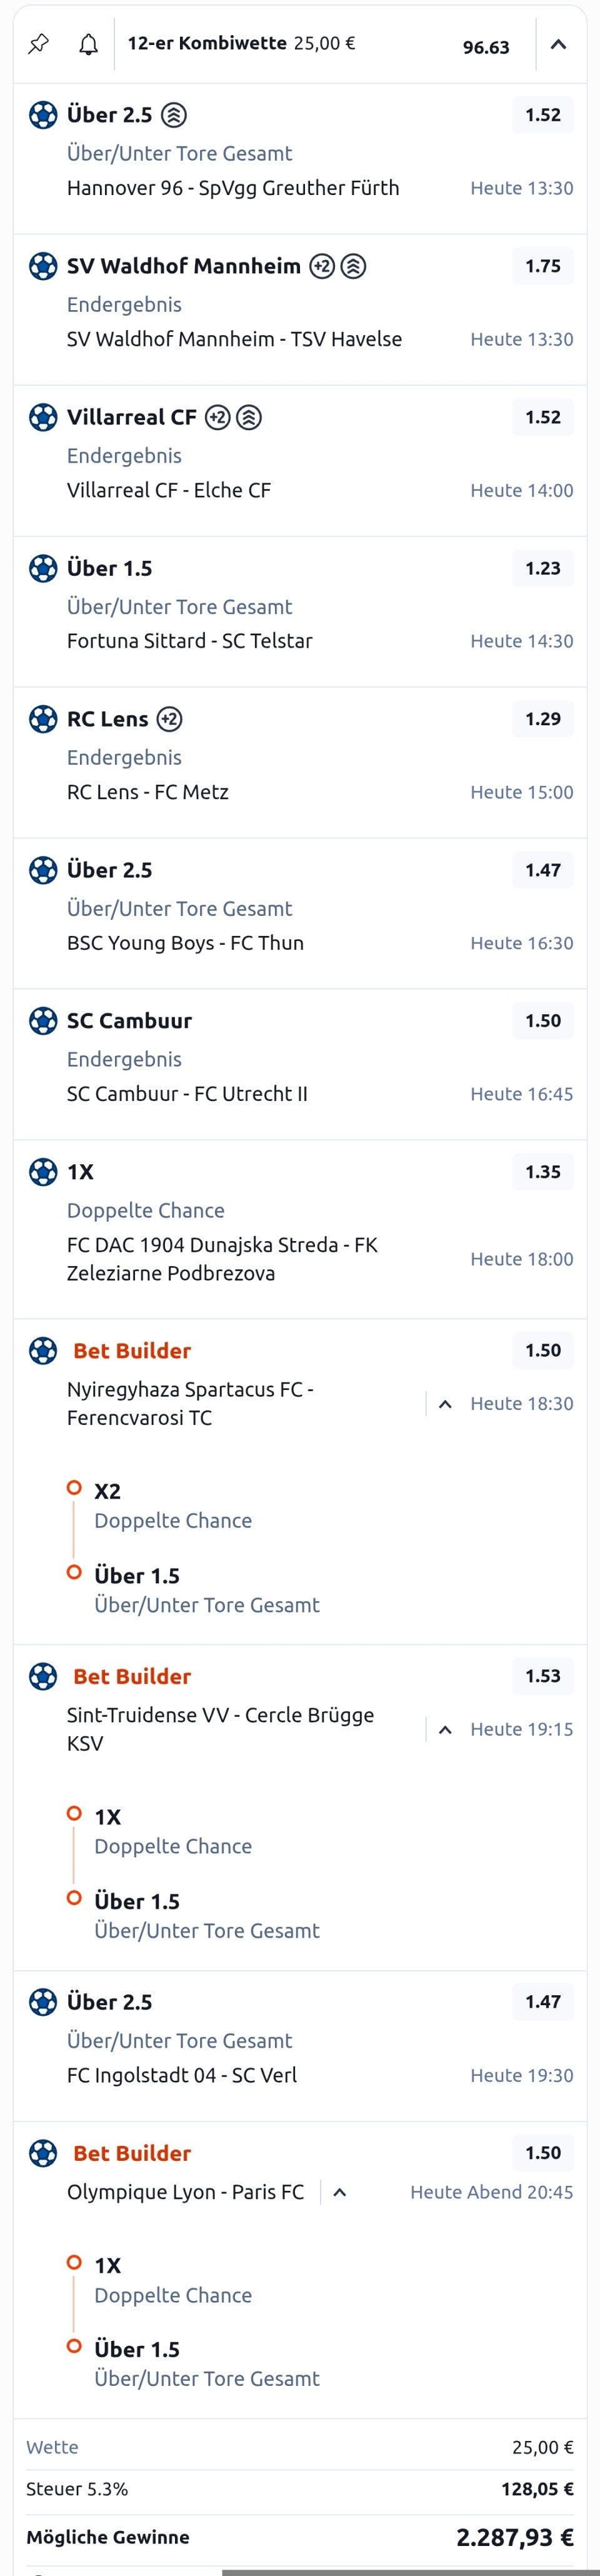This screenshot has height=2576, width=600.
Task: Click the 1.47 odds for BSC Young Boys
Action: point(543,870)
